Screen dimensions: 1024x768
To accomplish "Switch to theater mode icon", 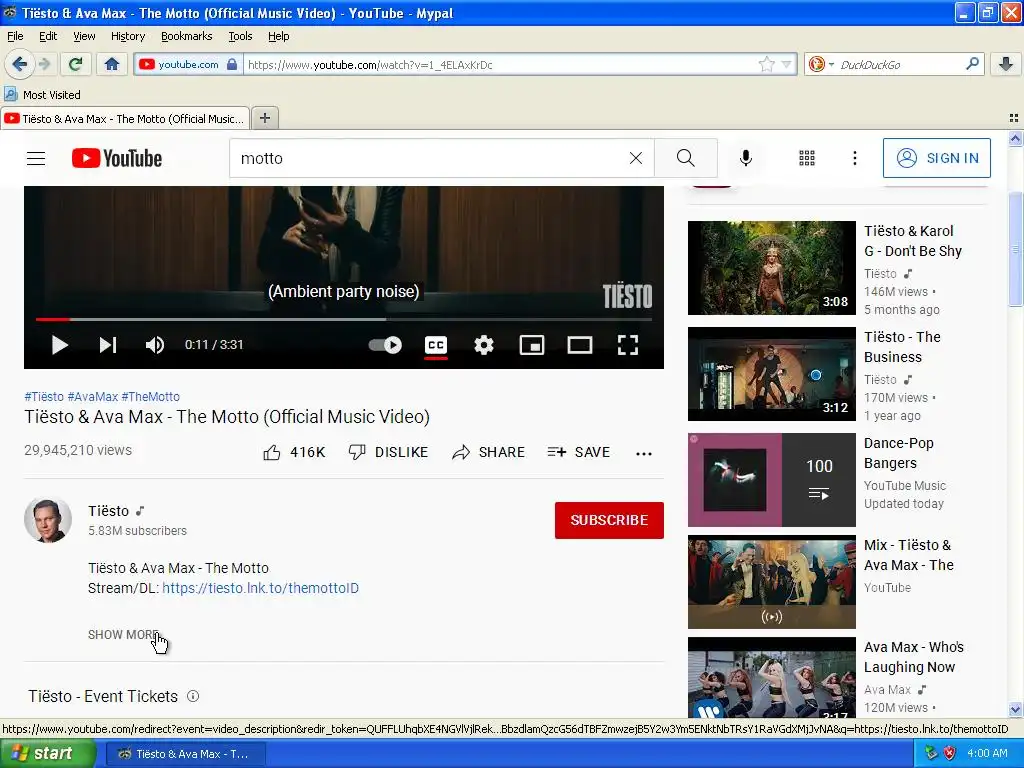I will [580, 345].
